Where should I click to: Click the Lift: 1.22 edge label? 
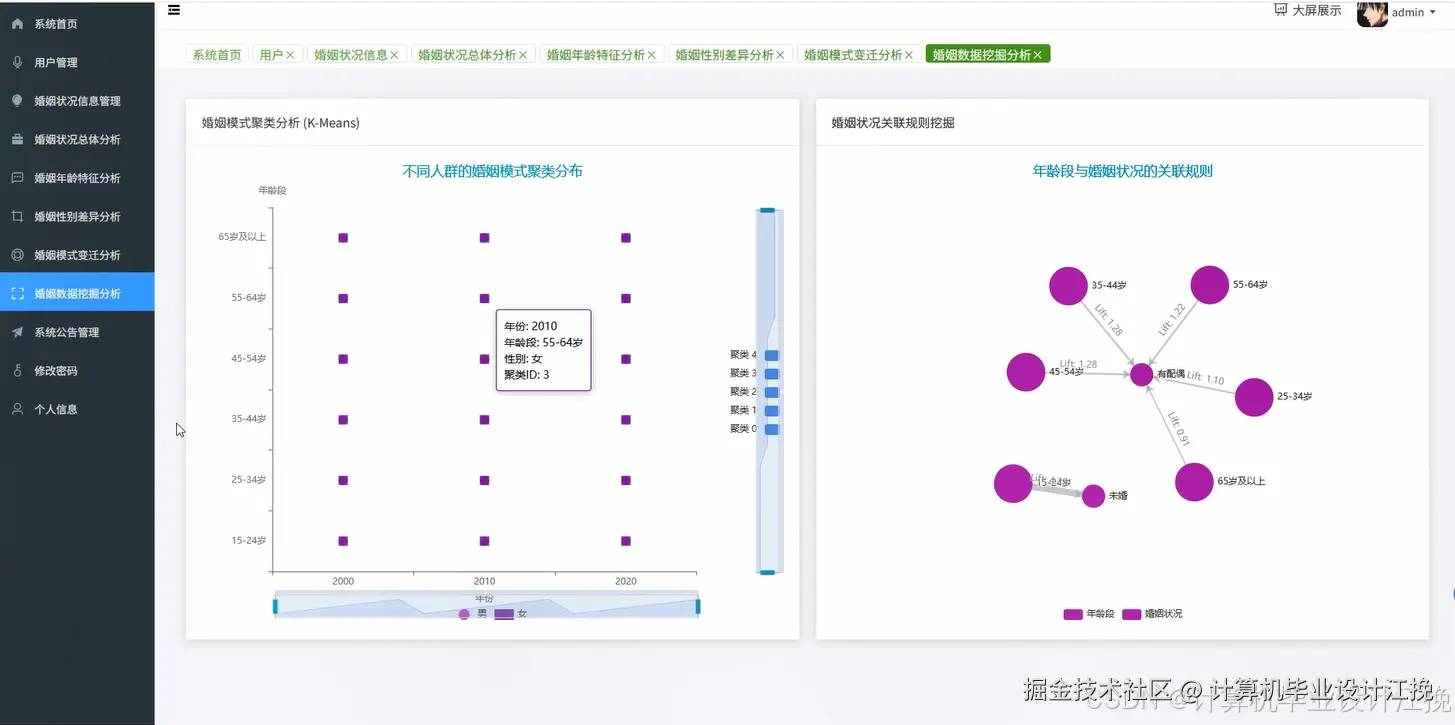coord(1172,319)
